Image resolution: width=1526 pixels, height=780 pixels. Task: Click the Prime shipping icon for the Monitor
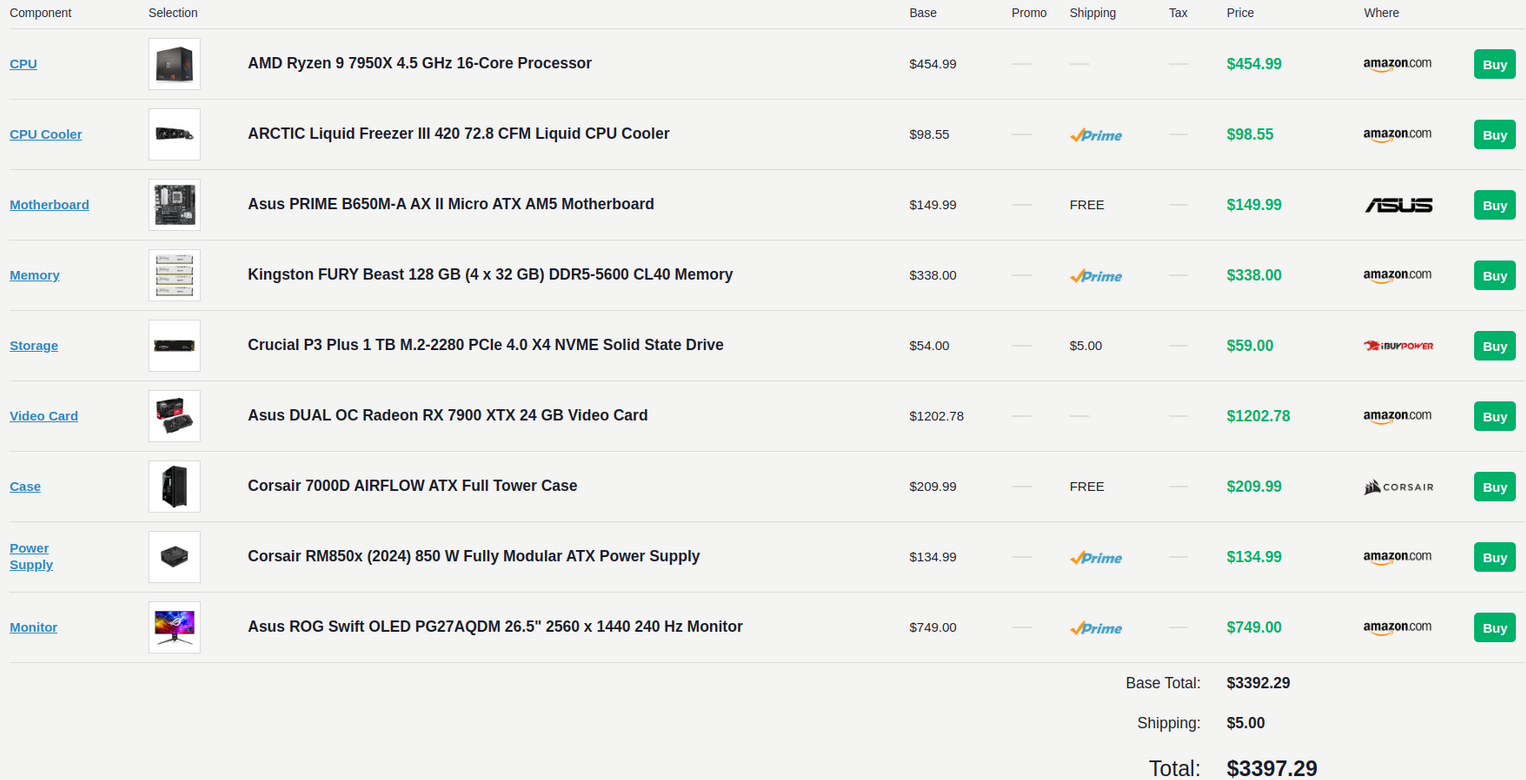pyautogui.click(x=1096, y=628)
